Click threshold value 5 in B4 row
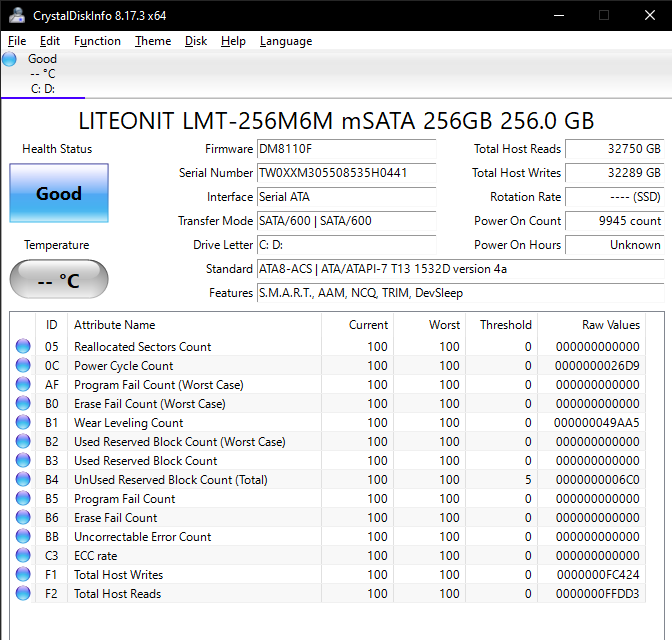 click(528, 480)
